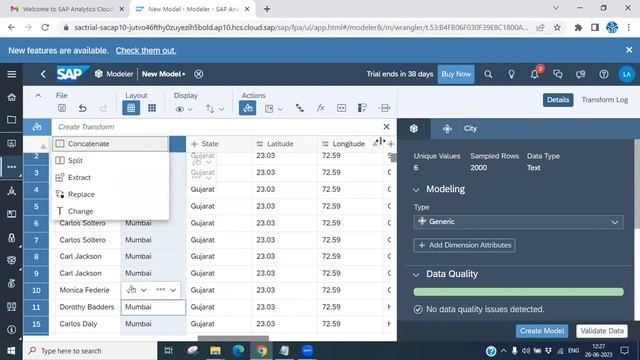This screenshot has height=360, width=640.
Task: Select the State column header
Action: (219, 144)
